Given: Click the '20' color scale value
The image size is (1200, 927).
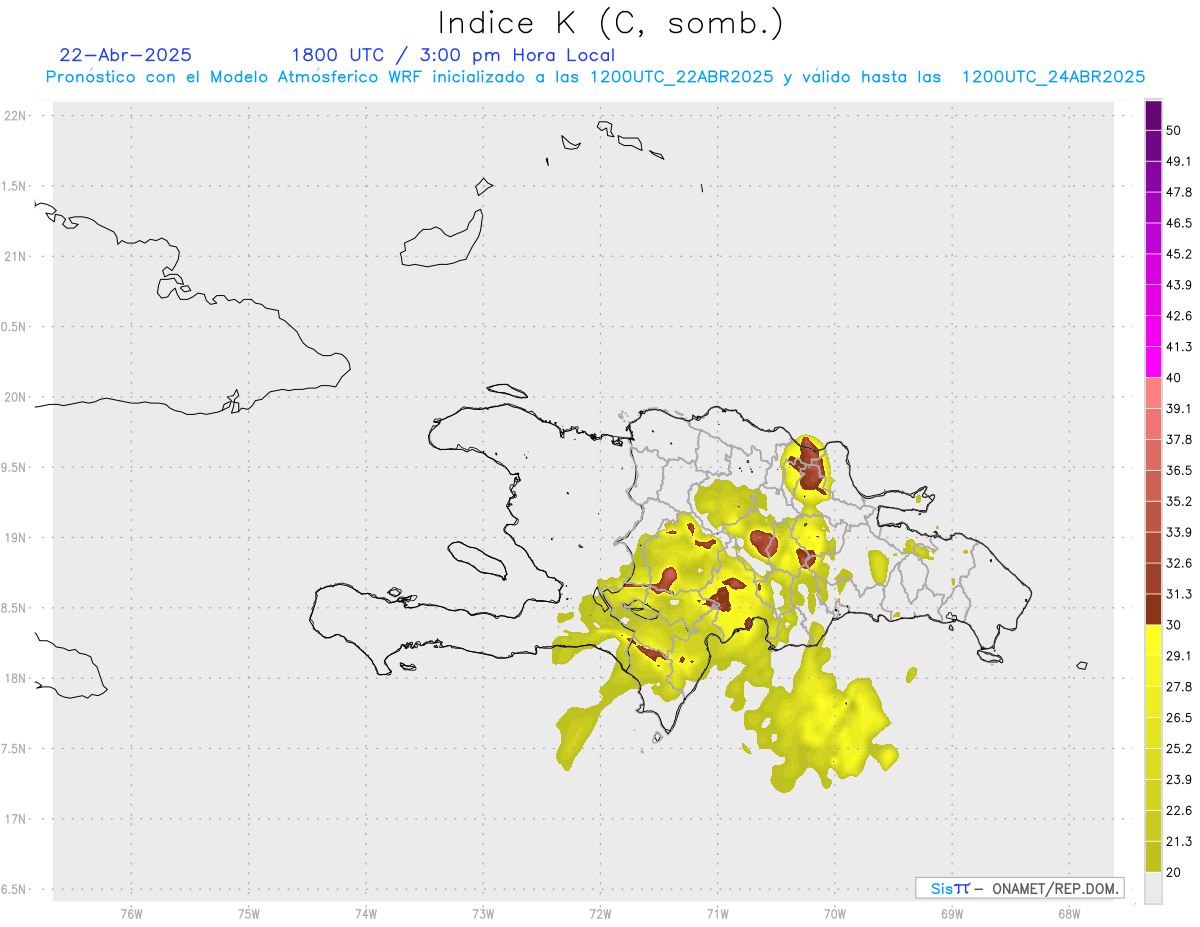Looking at the screenshot, I should pos(1174,872).
